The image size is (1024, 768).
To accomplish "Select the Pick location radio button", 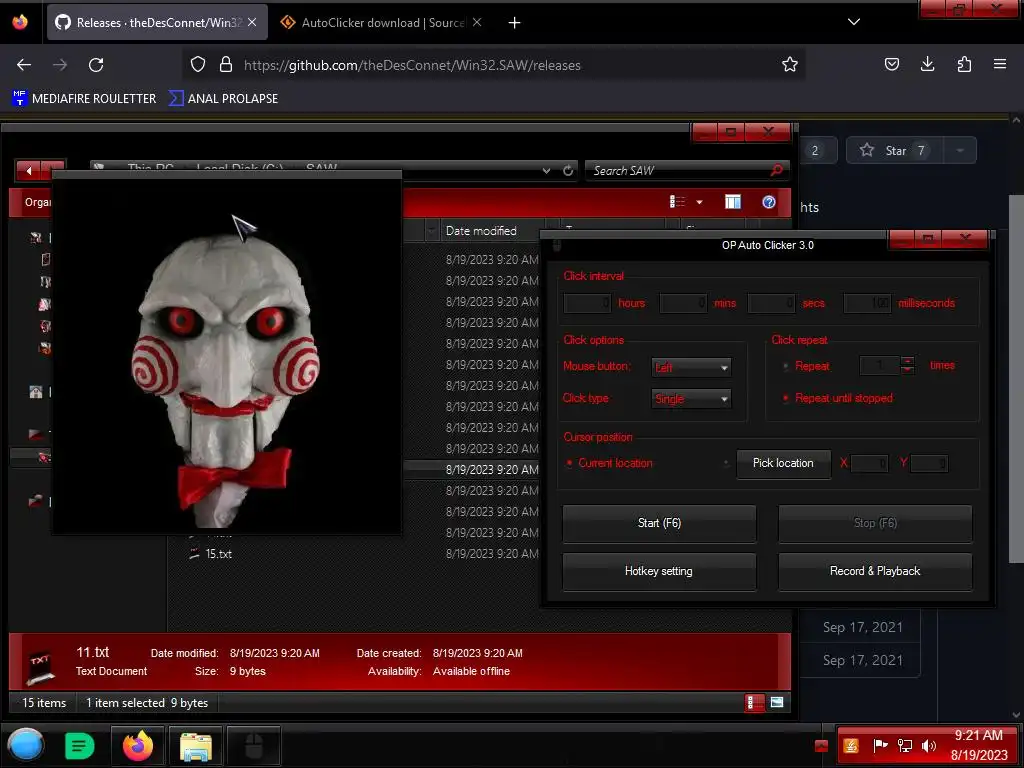I will point(726,463).
